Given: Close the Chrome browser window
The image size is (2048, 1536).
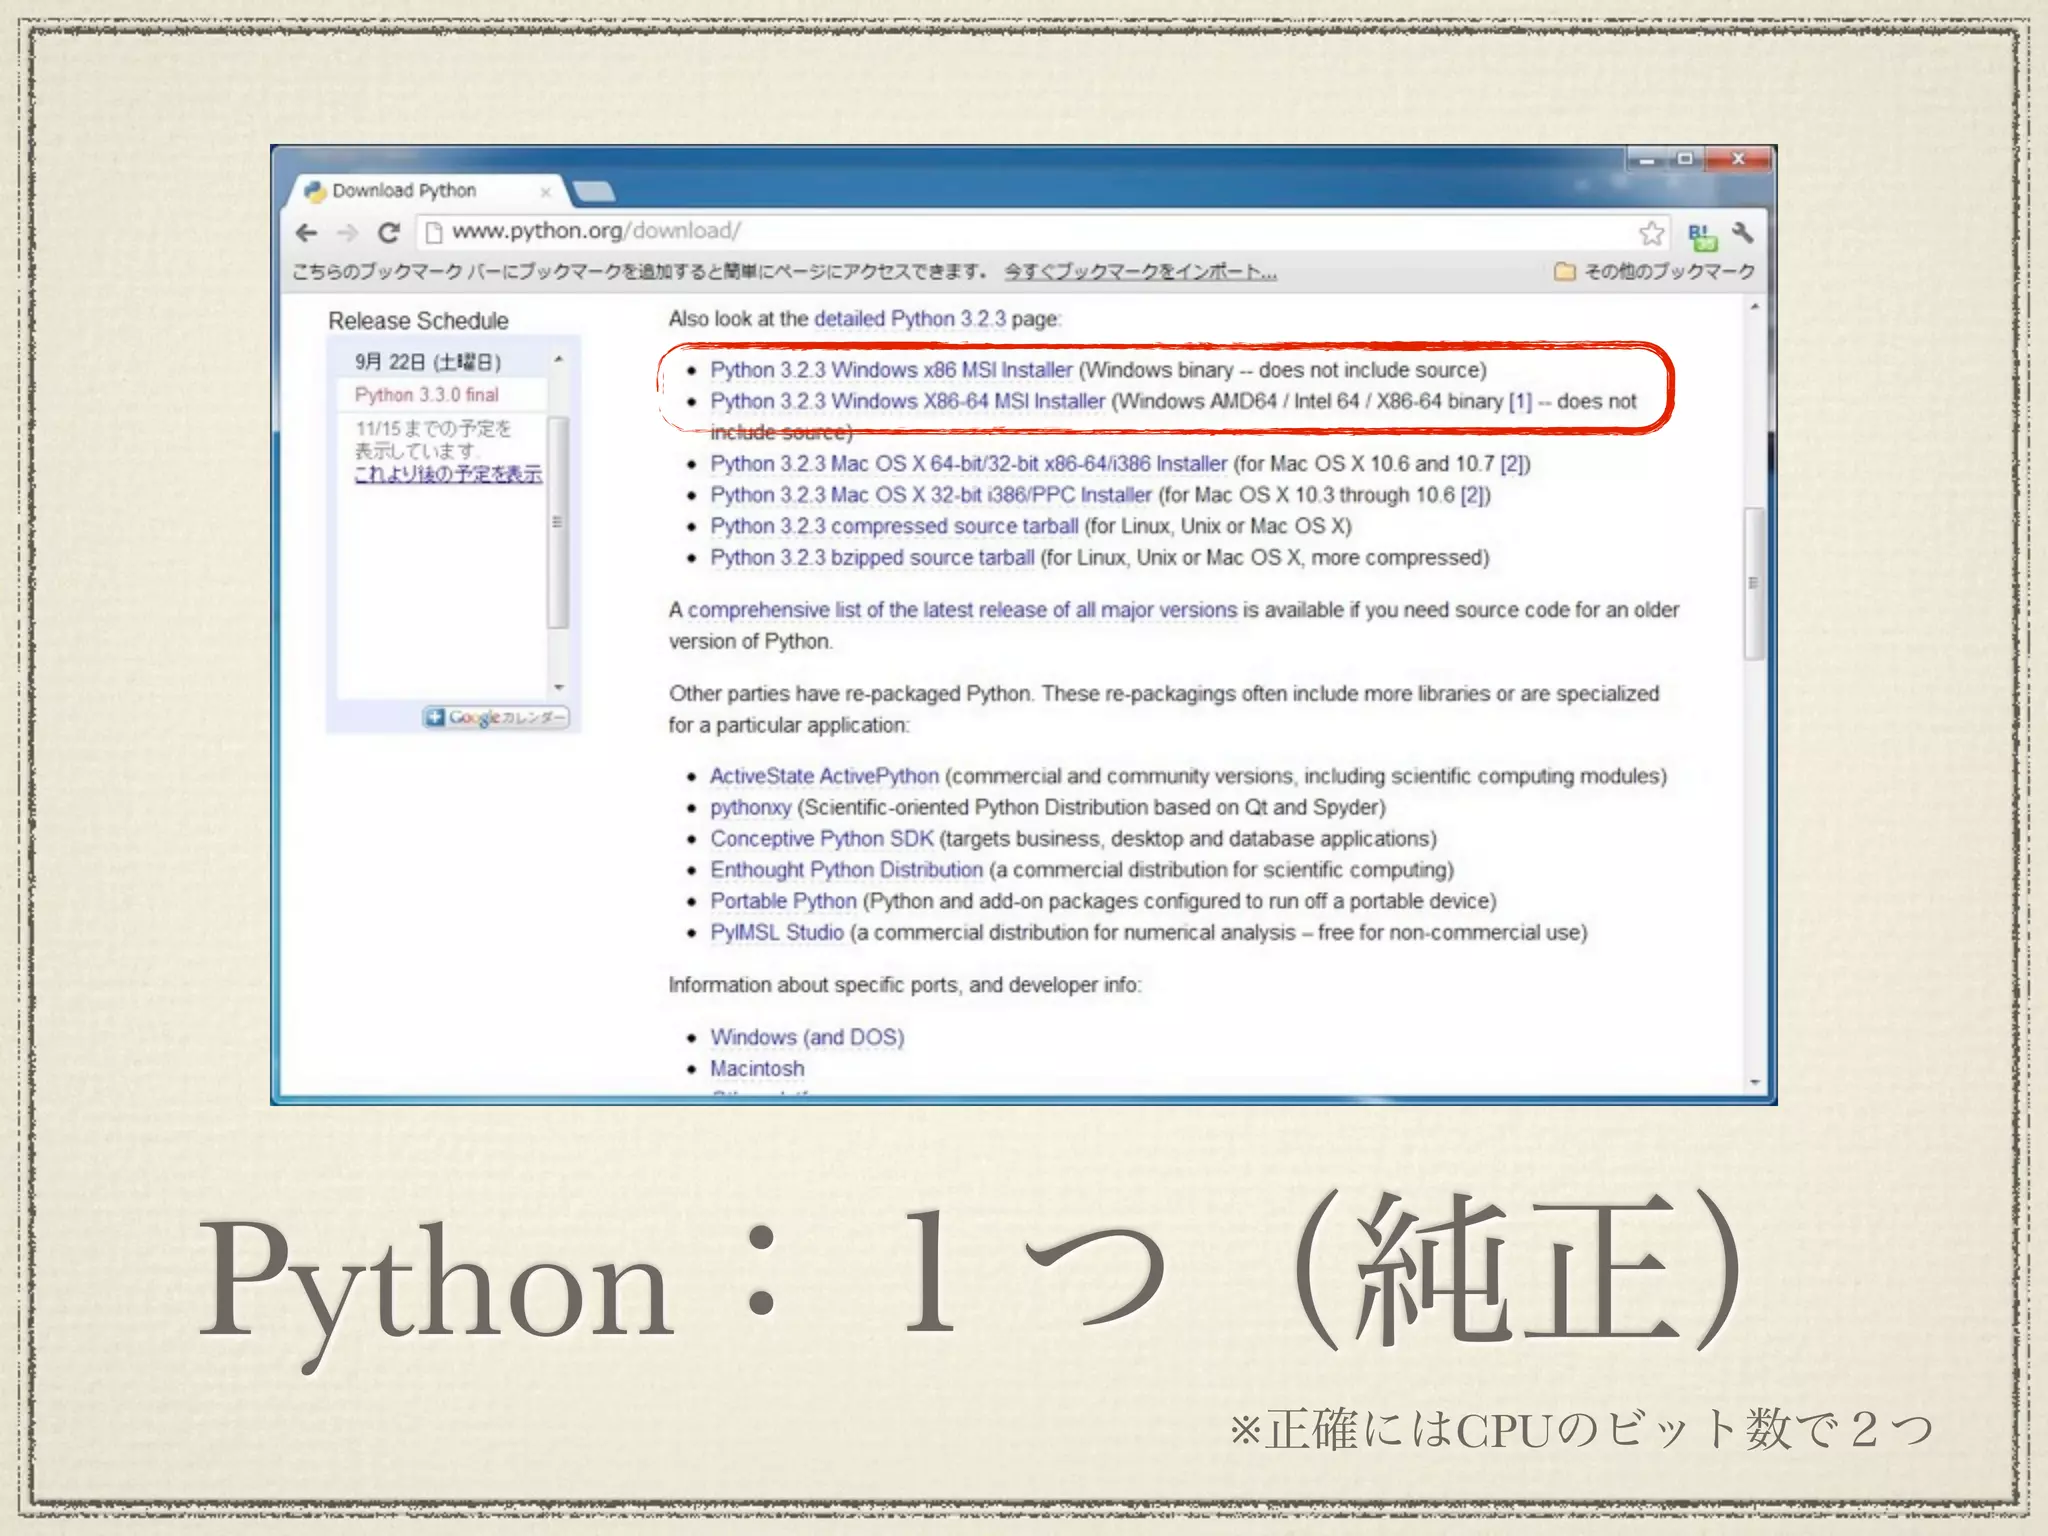Looking at the screenshot, I should 1738,159.
